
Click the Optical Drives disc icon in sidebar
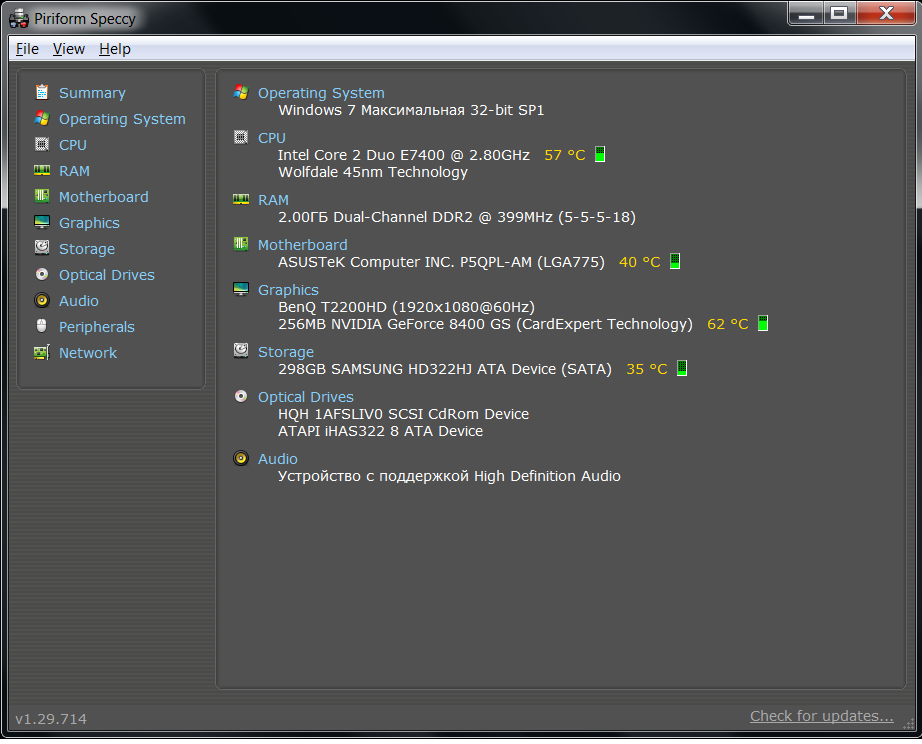(x=42, y=274)
